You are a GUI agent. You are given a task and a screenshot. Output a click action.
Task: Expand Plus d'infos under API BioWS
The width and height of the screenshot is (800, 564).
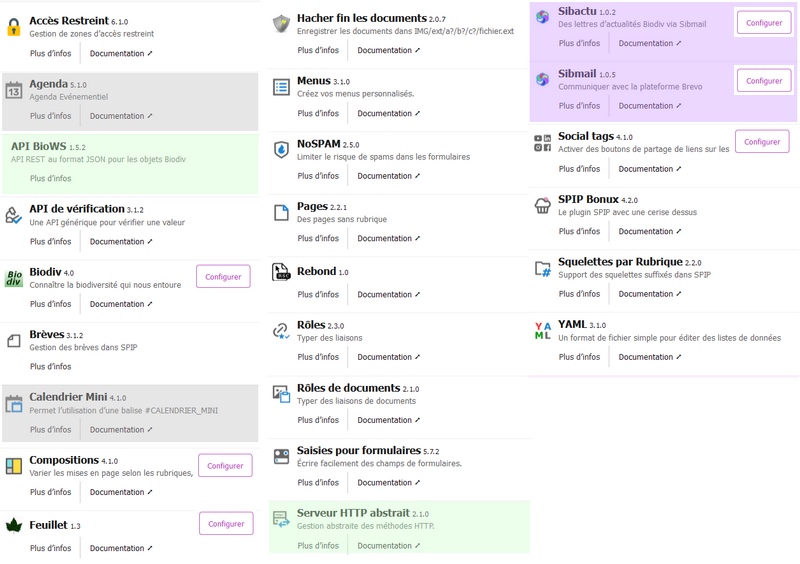point(51,179)
